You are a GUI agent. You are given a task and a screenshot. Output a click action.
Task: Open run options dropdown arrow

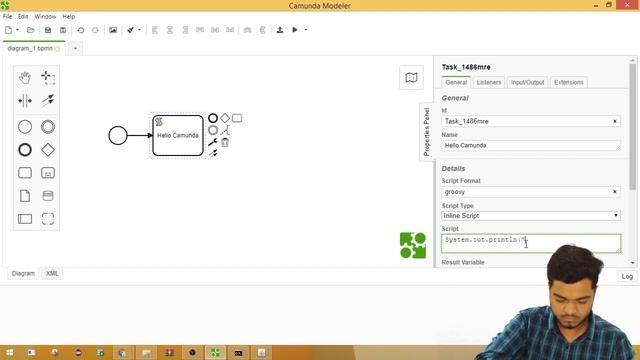306,30
